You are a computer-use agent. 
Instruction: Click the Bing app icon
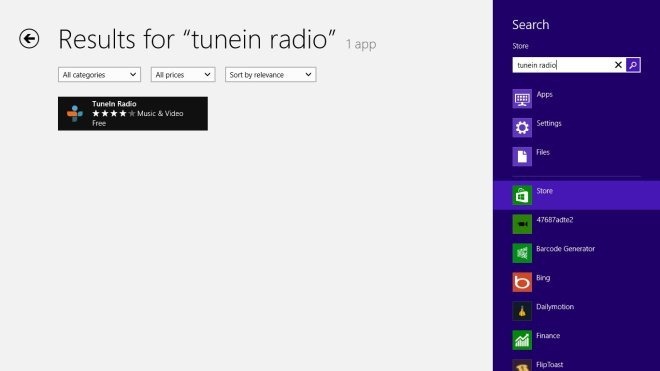pyautogui.click(x=522, y=282)
